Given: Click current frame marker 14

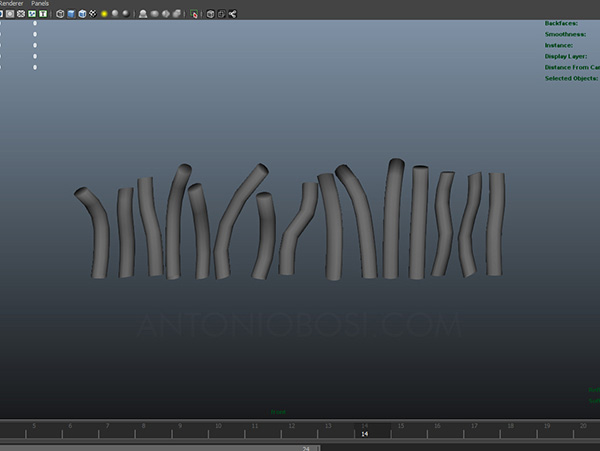Looking at the screenshot, I should [x=364, y=434].
